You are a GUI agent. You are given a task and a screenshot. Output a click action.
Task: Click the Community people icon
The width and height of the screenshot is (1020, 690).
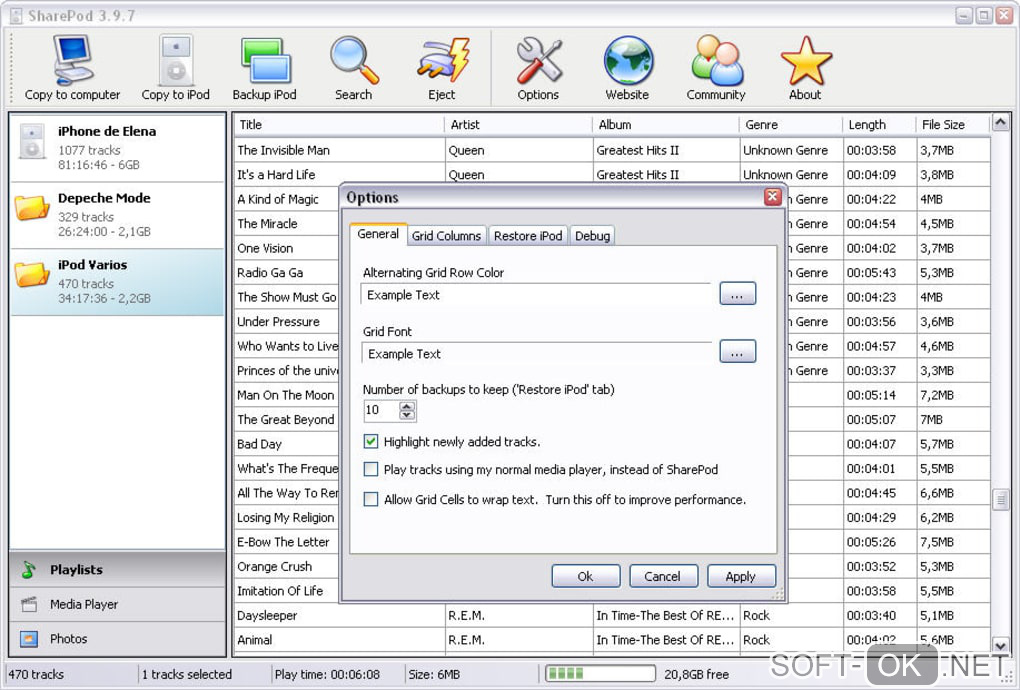pyautogui.click(x=716, y=61)
